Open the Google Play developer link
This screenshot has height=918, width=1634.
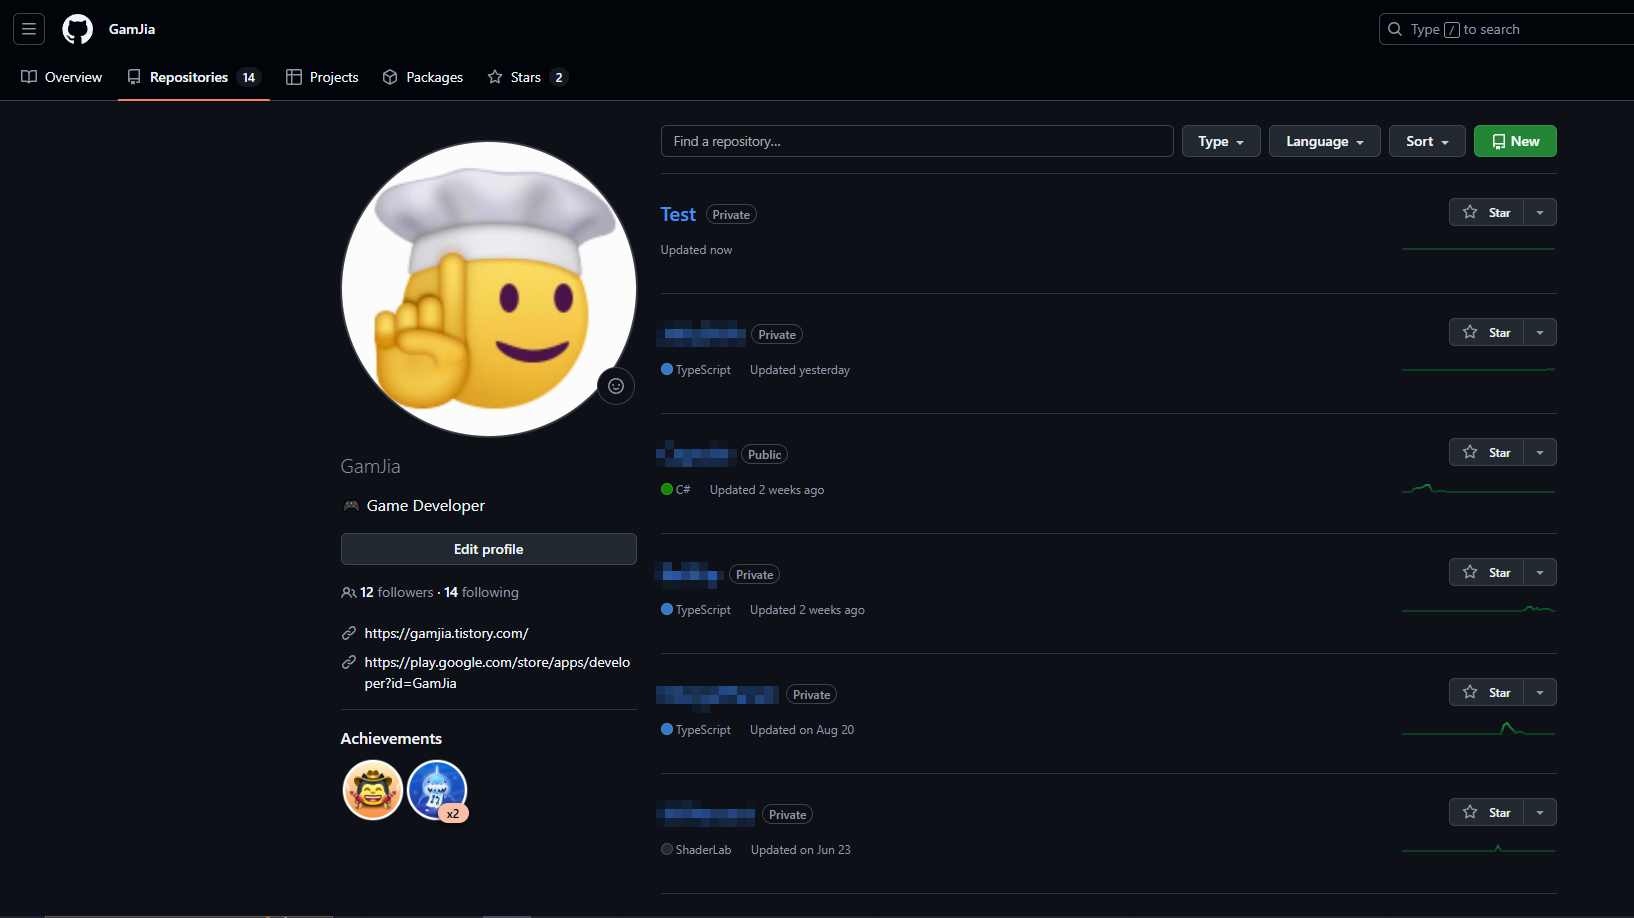(x=497, y=673)
